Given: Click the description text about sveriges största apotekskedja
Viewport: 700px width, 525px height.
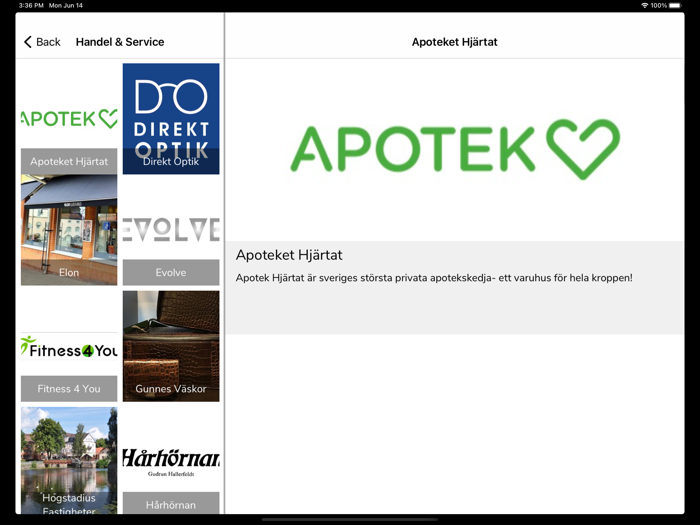Looking at the screenshot, I should [x=434, y=278].
